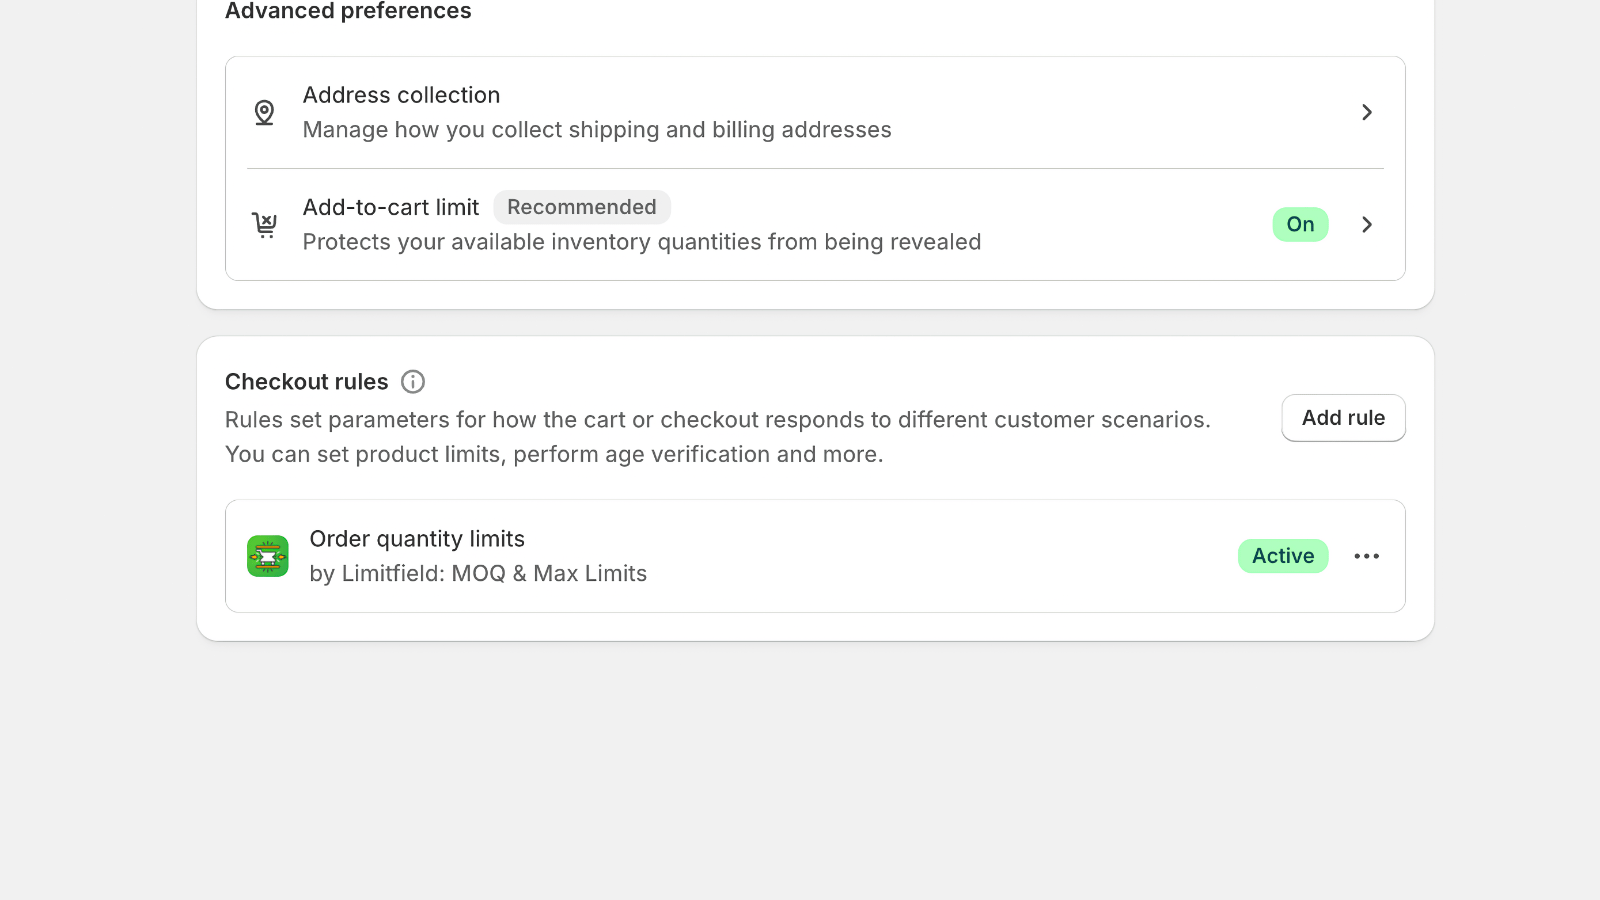Click 'Manage how you collect shipping' description
This screenshot has width=1600, height=900.
597,130
